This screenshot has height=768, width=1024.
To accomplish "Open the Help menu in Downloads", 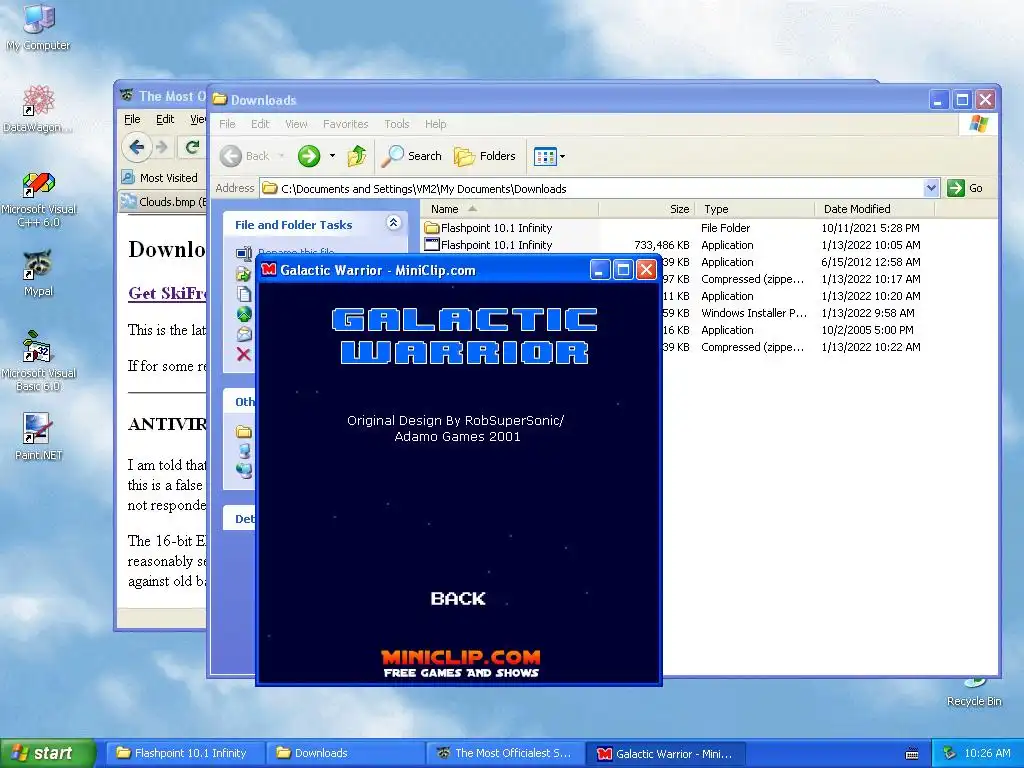I will click(436, 124).
